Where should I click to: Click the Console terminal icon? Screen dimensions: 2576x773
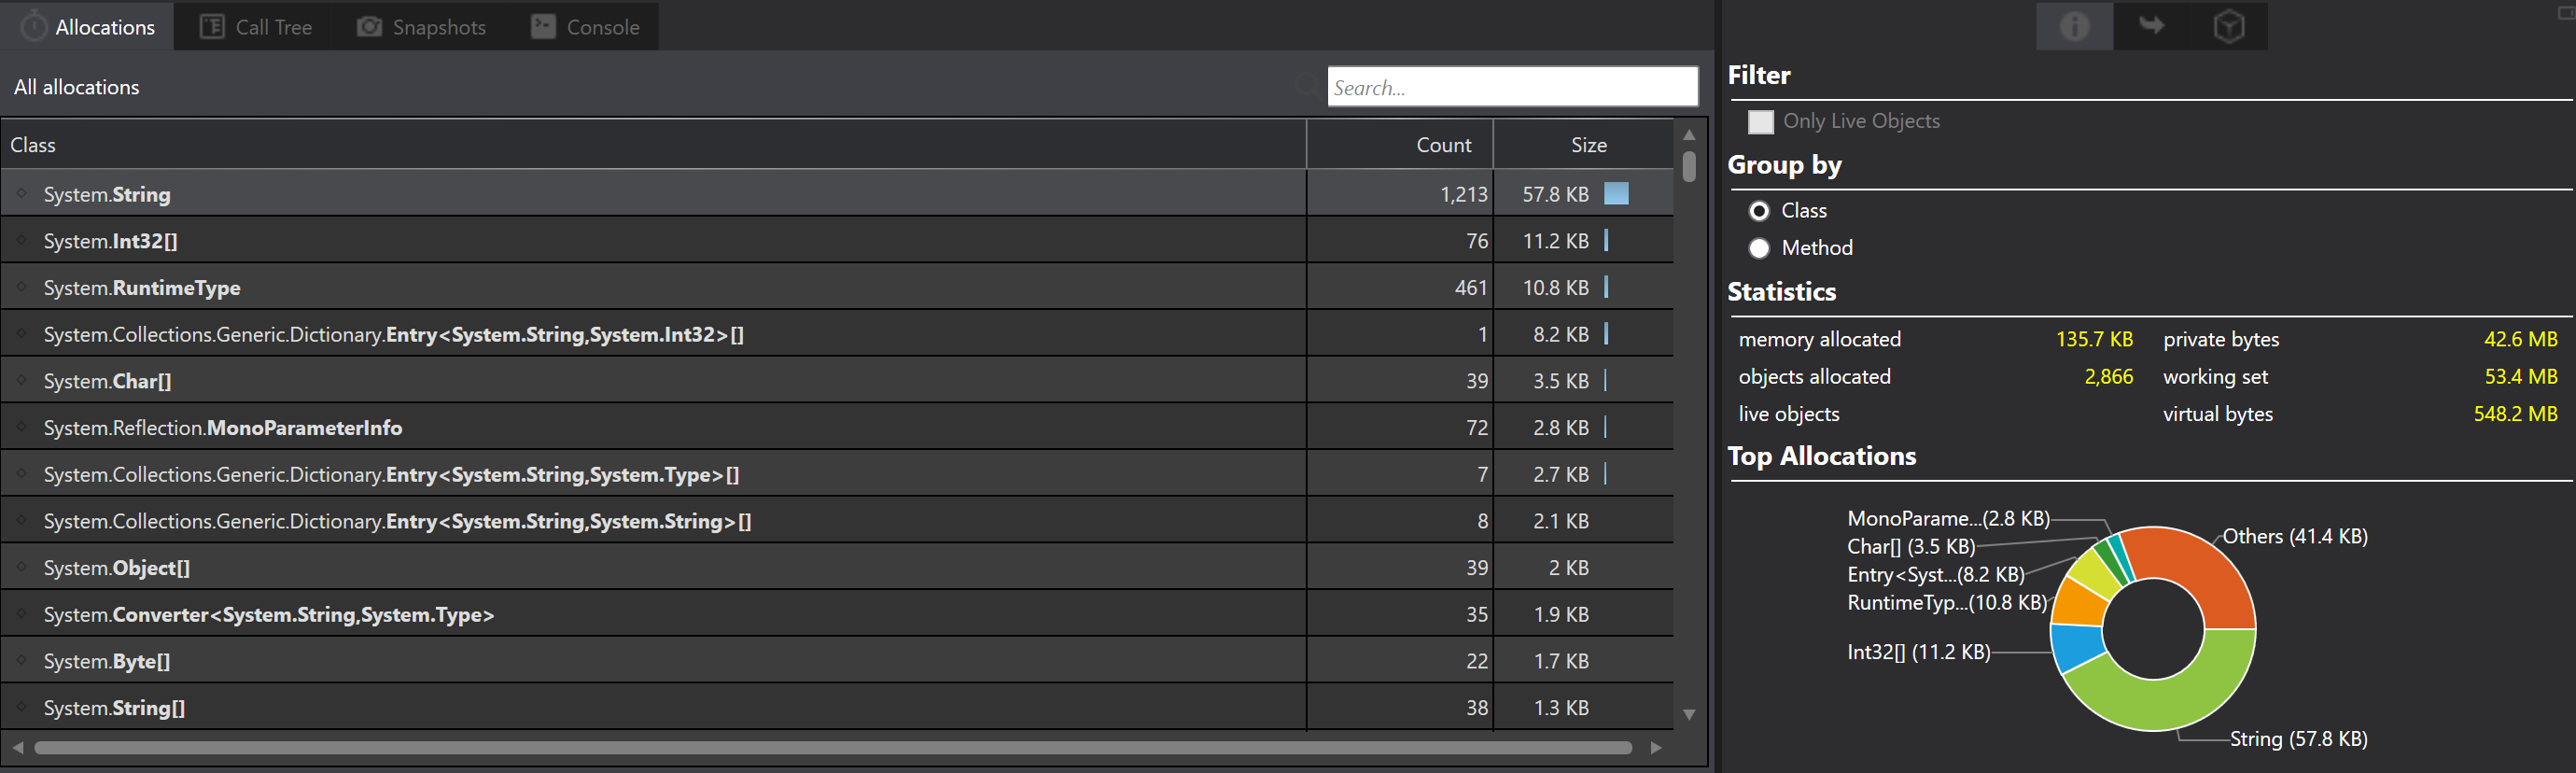(x=543, y=27)
